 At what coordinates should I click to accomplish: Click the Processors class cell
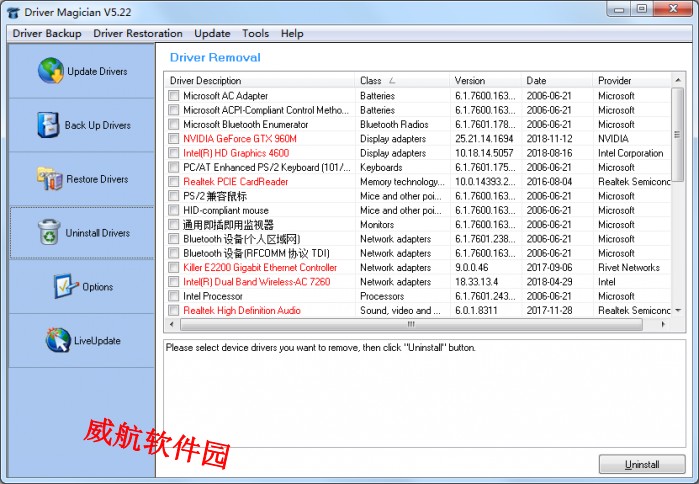(x=382, y=296)
